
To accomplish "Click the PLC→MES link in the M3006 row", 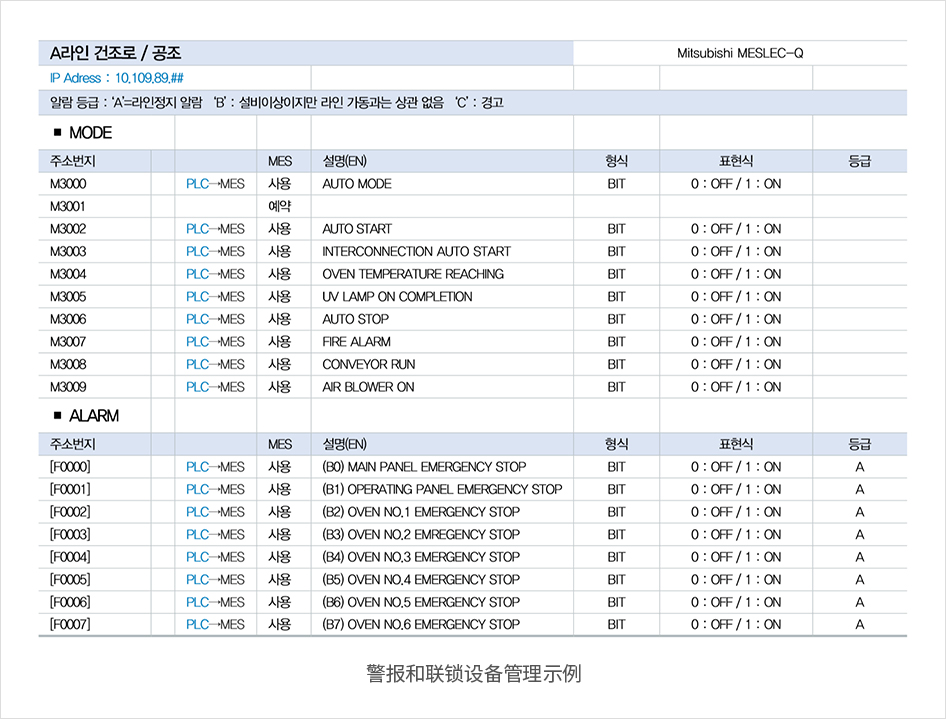I will click(x=215, y=319).
